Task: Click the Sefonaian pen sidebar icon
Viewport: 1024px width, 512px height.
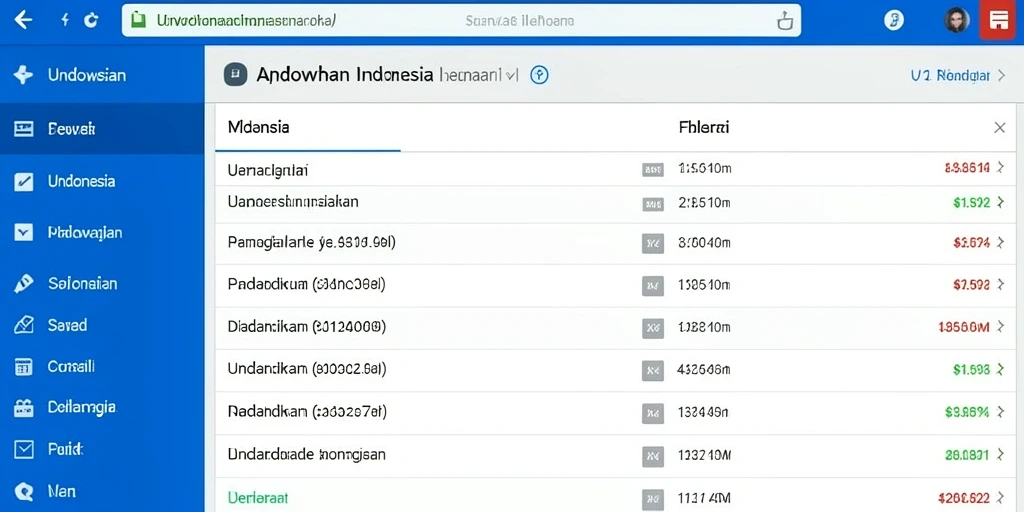Action: click(24, 283)
